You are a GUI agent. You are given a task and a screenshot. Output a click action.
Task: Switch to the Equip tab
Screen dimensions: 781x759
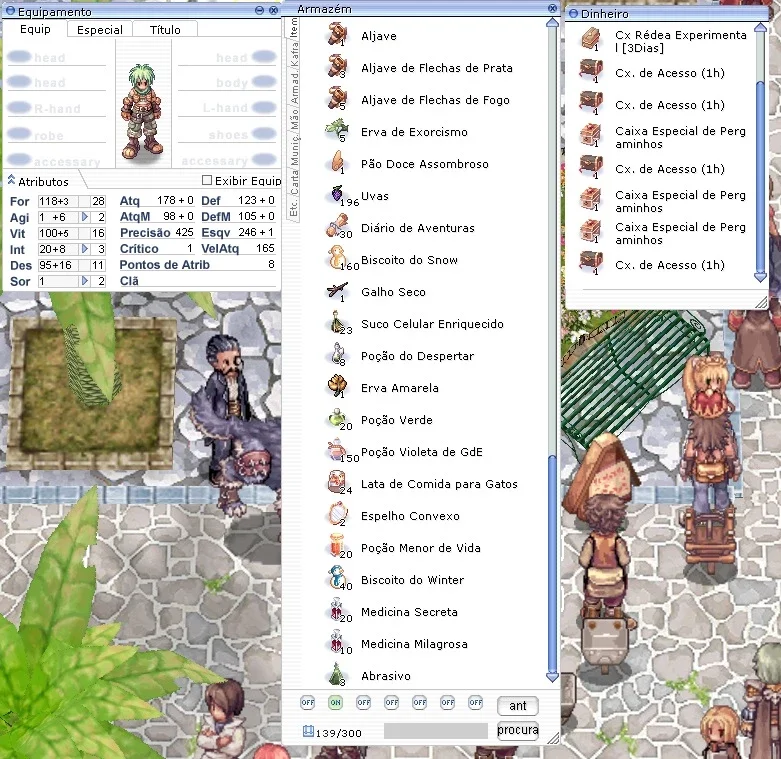click(35, 29)
